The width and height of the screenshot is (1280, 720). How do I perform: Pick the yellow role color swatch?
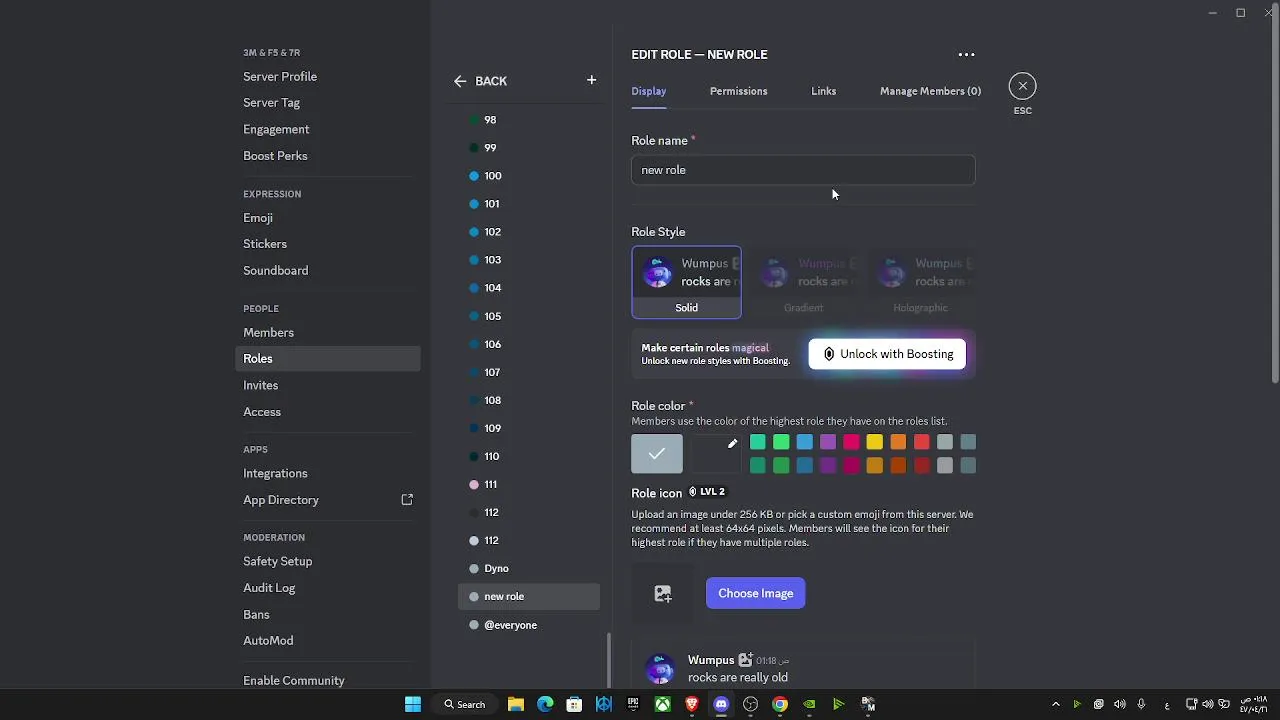click(874, 442)
